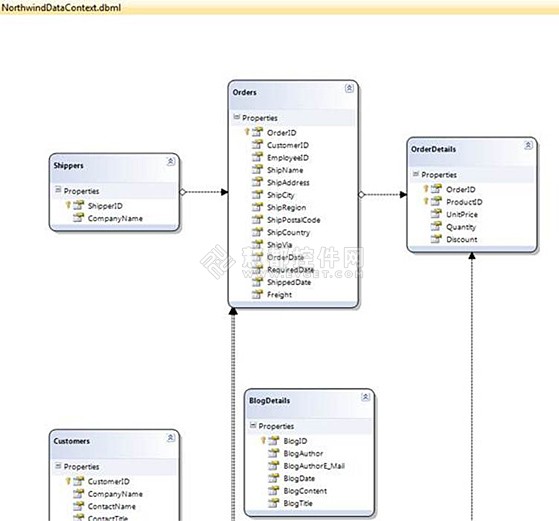Click the BlogTitle property icon
Viewport: 559px width, 521px height.
tap(273, 503)
